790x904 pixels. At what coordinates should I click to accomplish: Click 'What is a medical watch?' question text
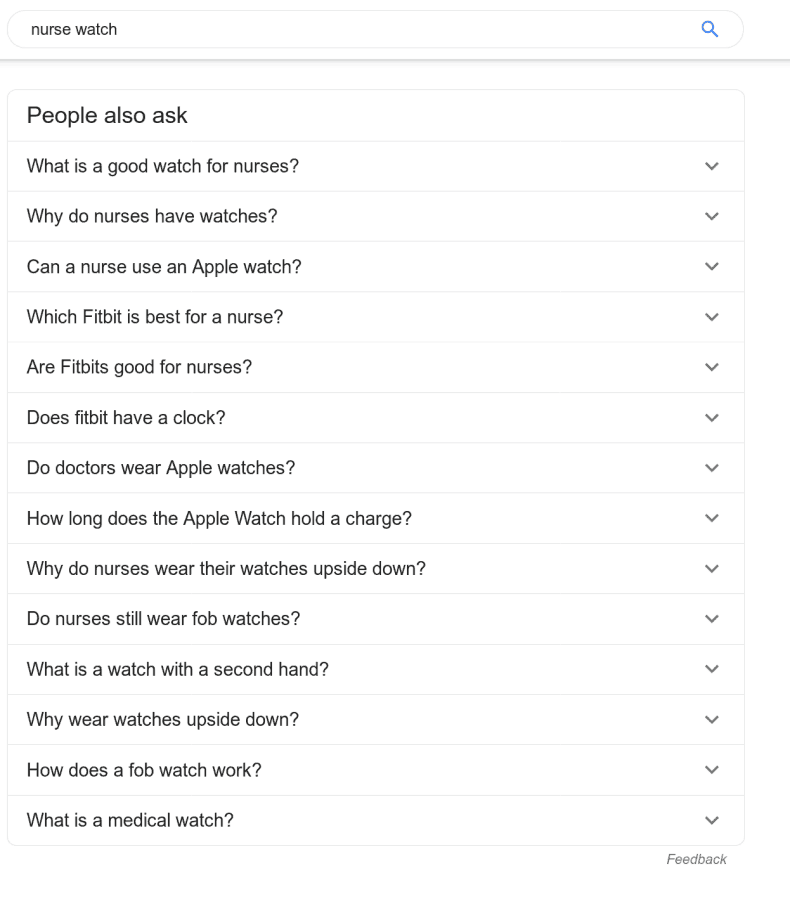tap(130, 820)
